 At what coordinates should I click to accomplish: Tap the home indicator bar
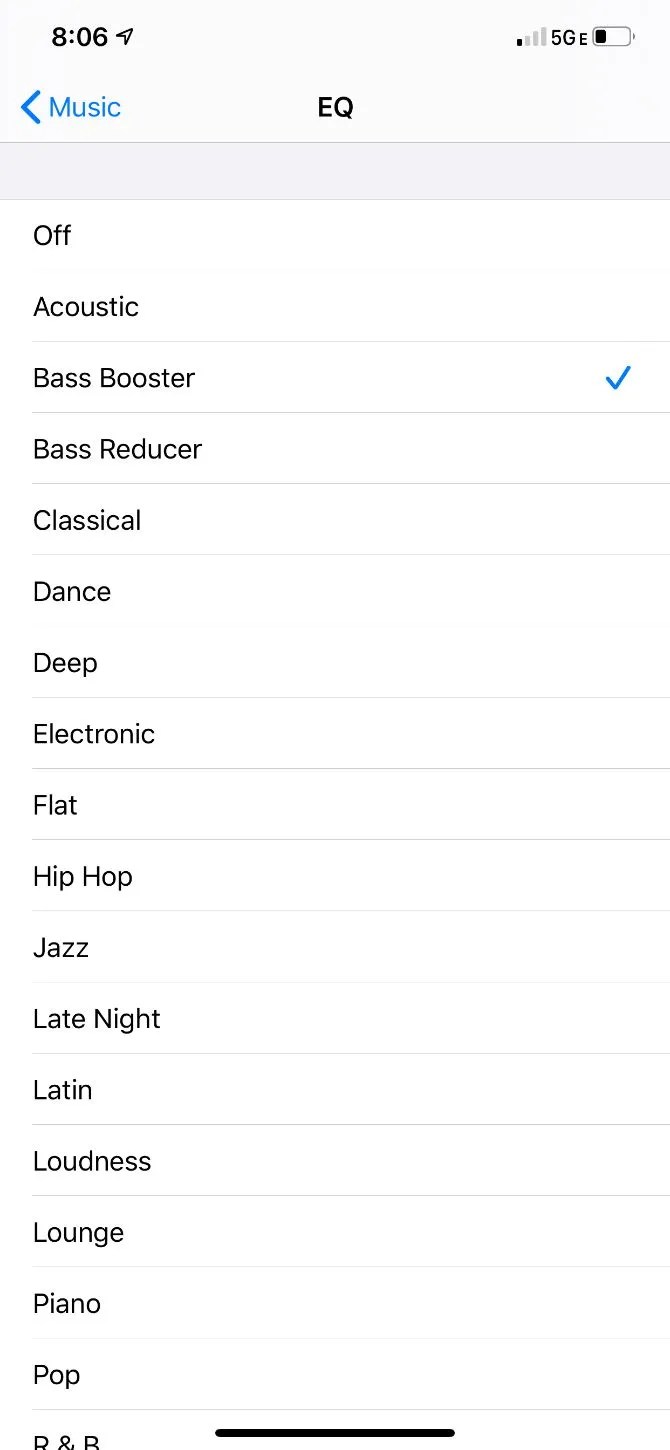[335, 1433]
